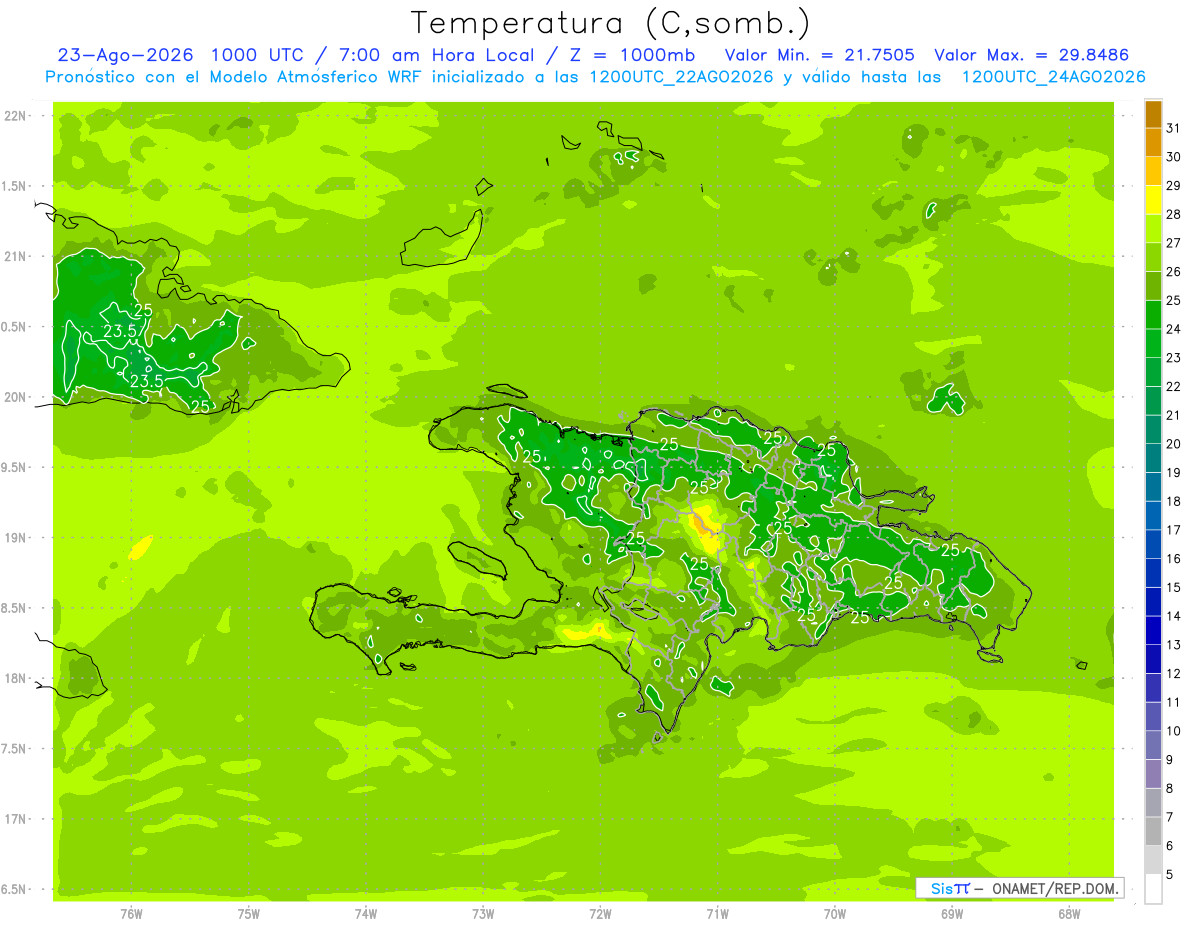
Task: Click the color scale label '26'
Action: pos(1174,271)
